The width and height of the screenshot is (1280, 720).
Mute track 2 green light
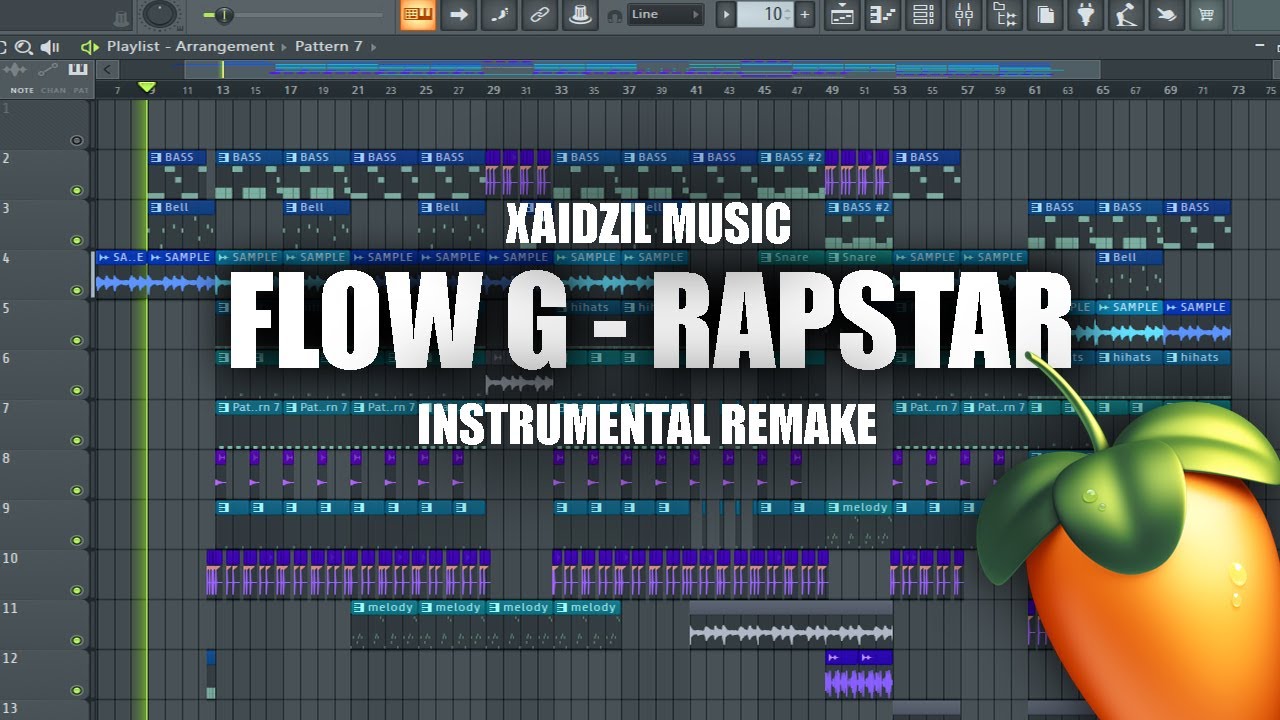77,190
